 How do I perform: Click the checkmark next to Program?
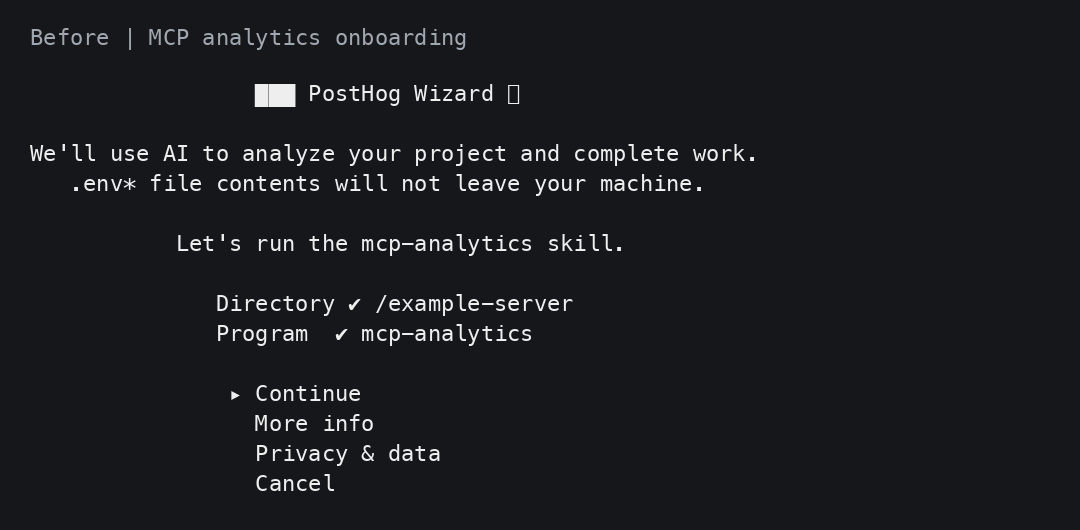341,334
